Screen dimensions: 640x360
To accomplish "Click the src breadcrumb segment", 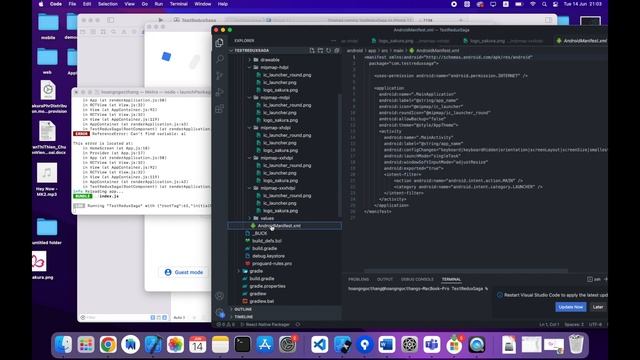I will coord(384,51).
